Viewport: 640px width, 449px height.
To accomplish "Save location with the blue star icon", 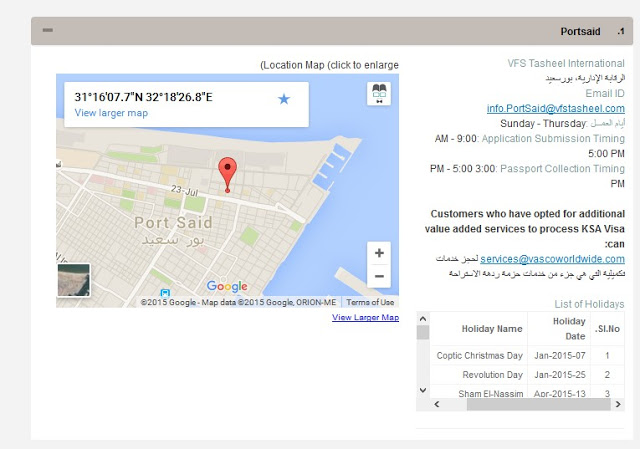I will [x=284, y=99].
